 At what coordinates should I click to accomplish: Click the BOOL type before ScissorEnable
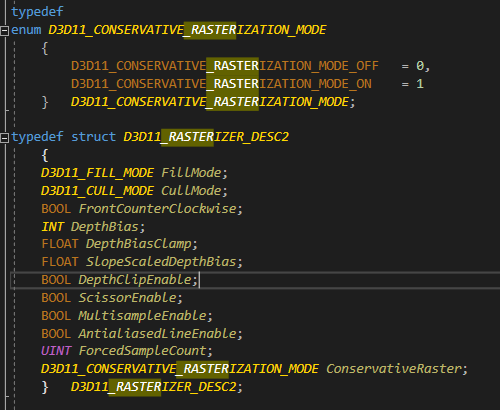pos(56,298)
